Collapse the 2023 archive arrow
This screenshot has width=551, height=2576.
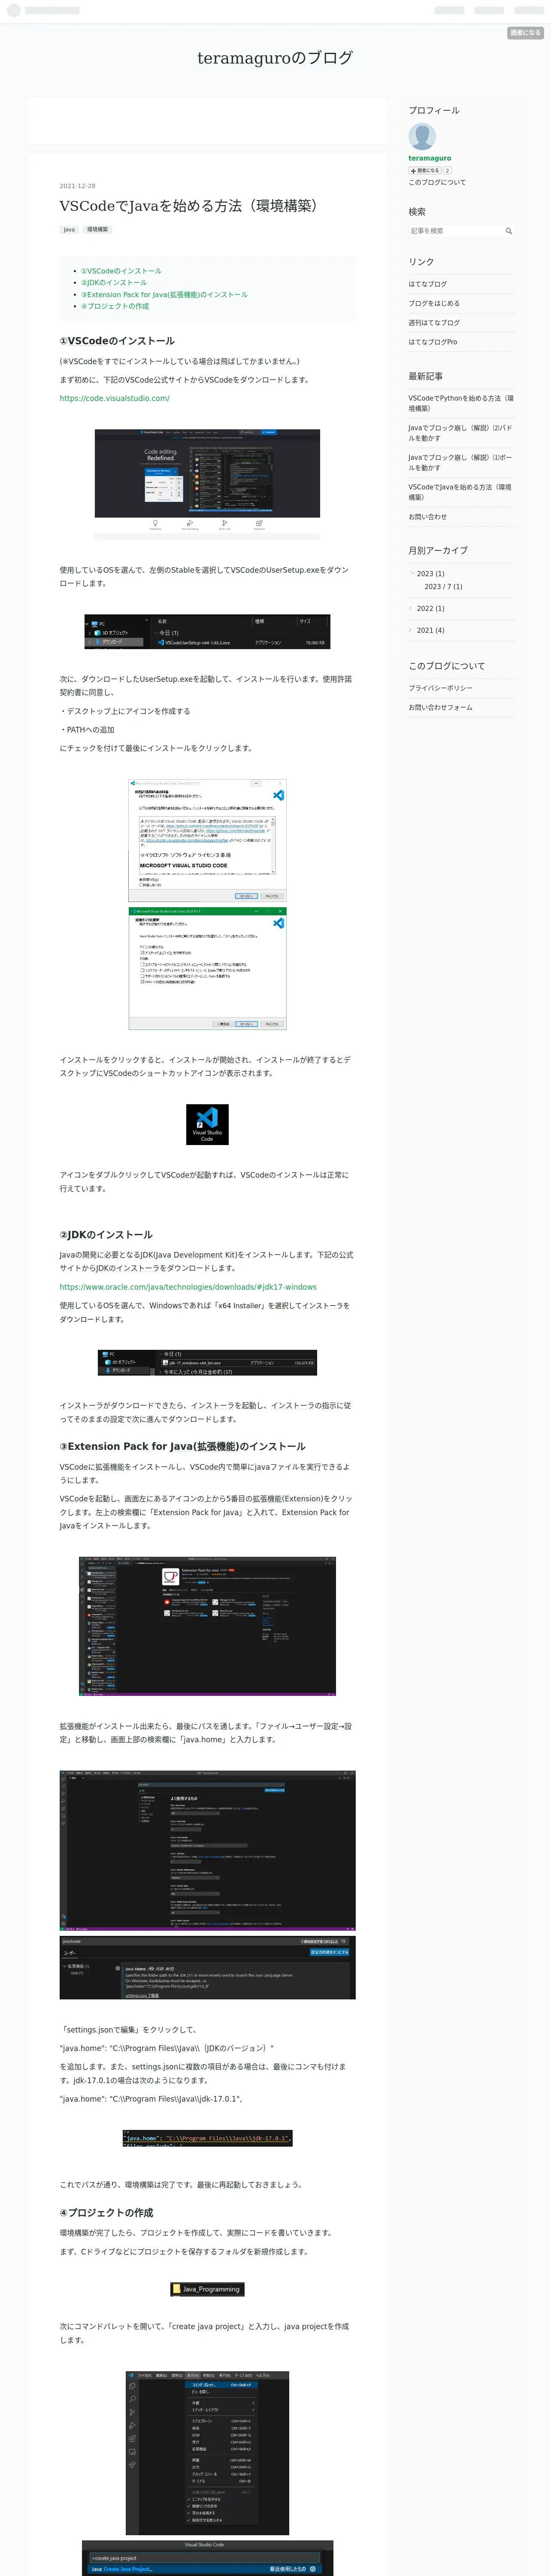click(411, 574)
